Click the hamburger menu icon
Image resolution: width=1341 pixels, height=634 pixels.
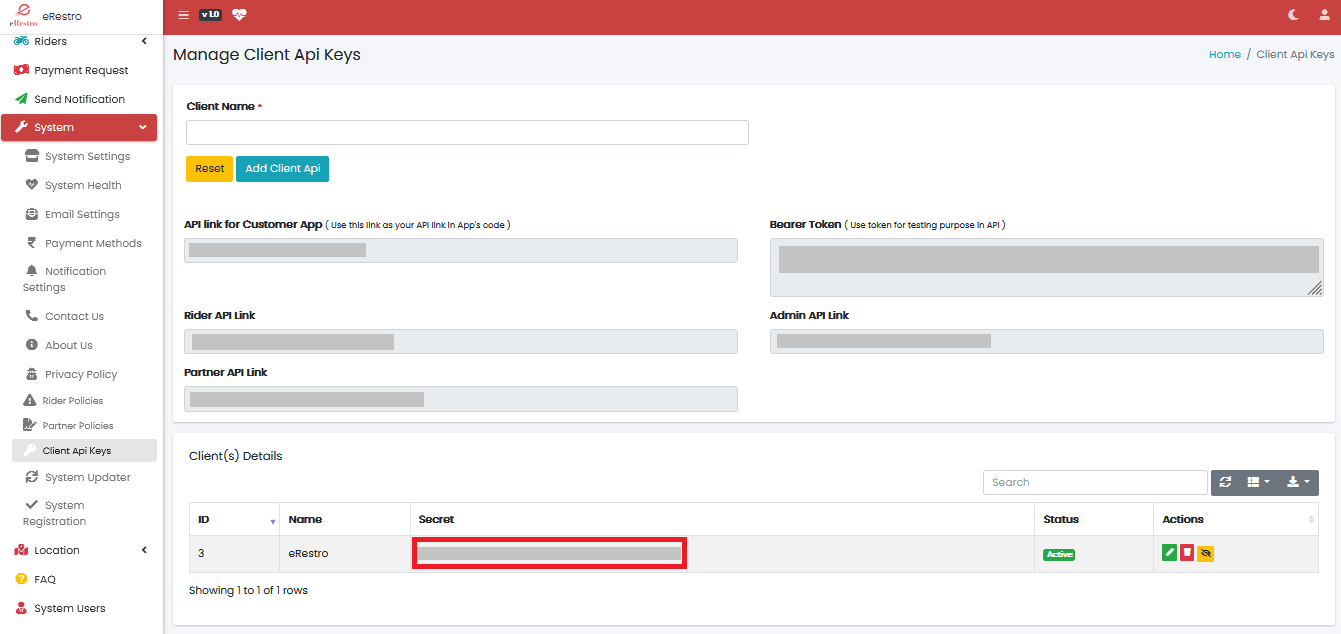[x=183, y=15]
